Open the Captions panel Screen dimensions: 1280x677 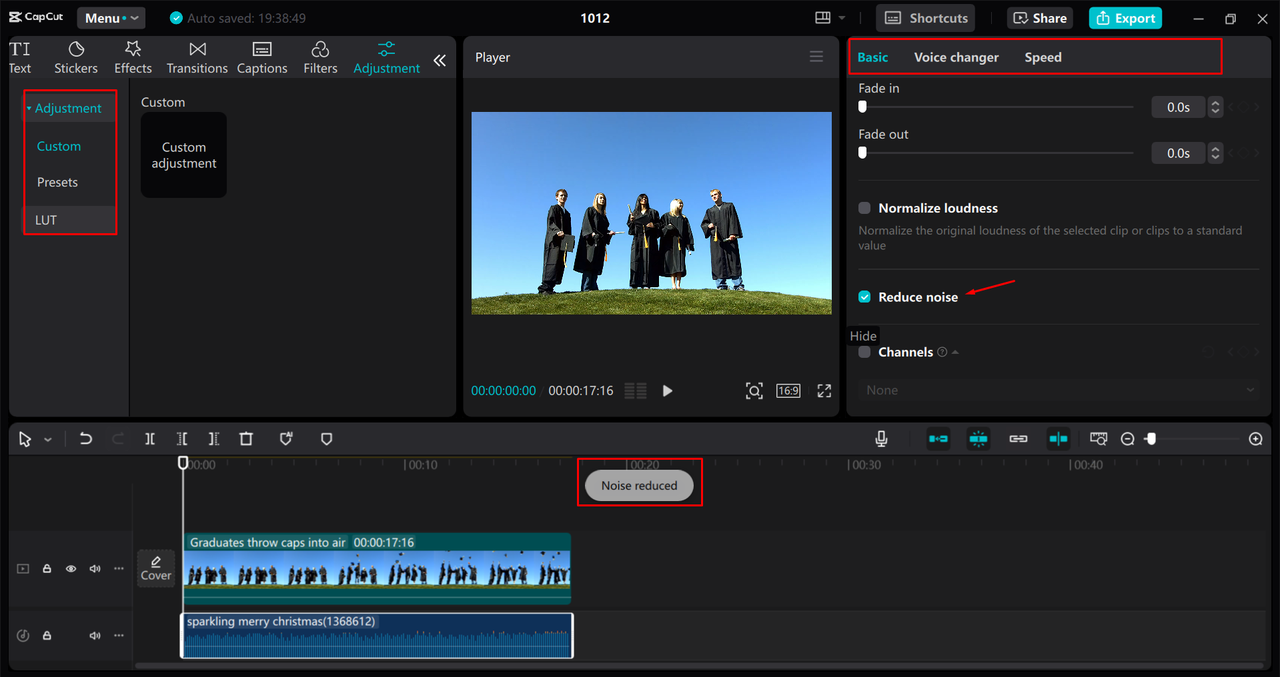262,58
